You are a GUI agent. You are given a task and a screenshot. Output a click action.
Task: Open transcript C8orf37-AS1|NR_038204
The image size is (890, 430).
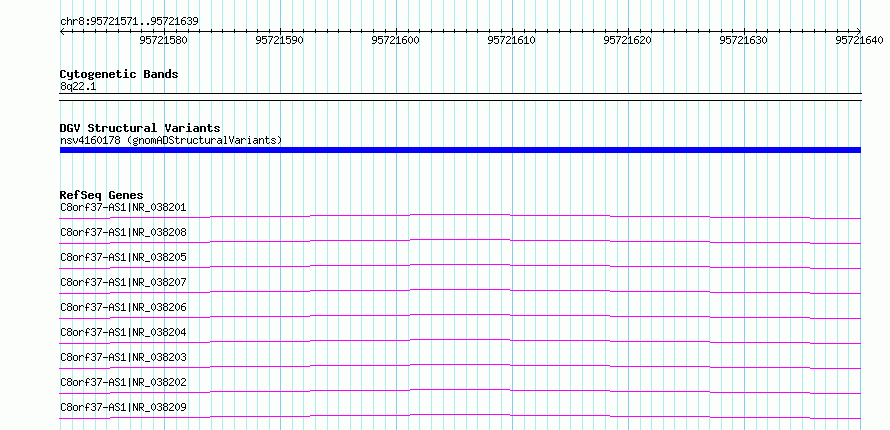[123, 332]
